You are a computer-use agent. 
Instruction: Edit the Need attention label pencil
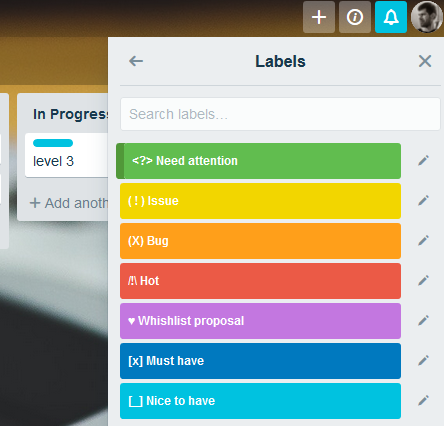tap(423, 161)
